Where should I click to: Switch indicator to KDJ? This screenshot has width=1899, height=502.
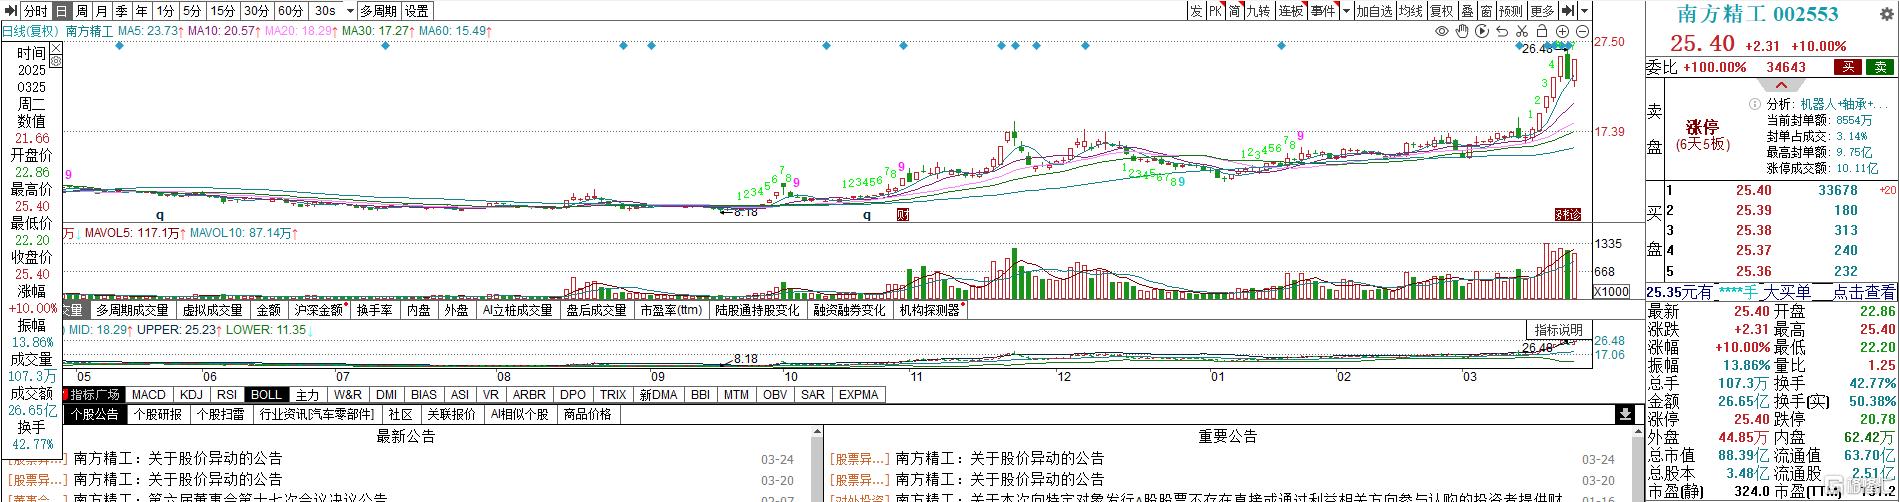[191, 394]
